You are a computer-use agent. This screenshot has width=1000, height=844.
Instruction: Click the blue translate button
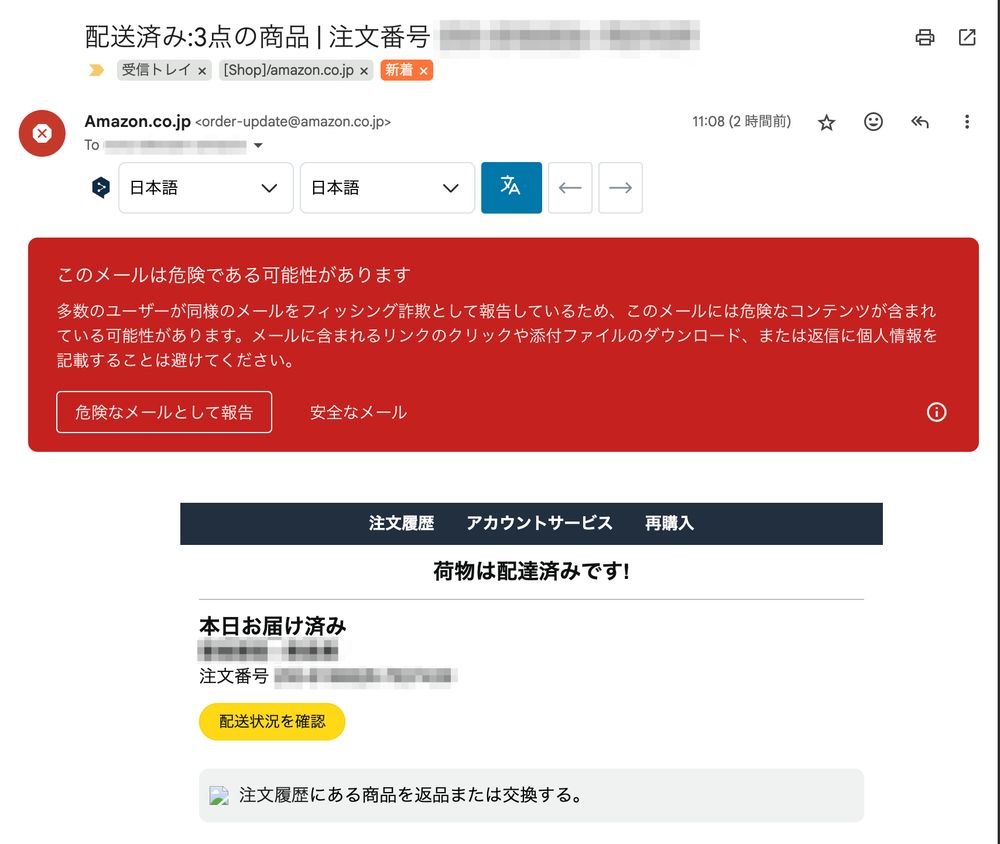[511, 188]
